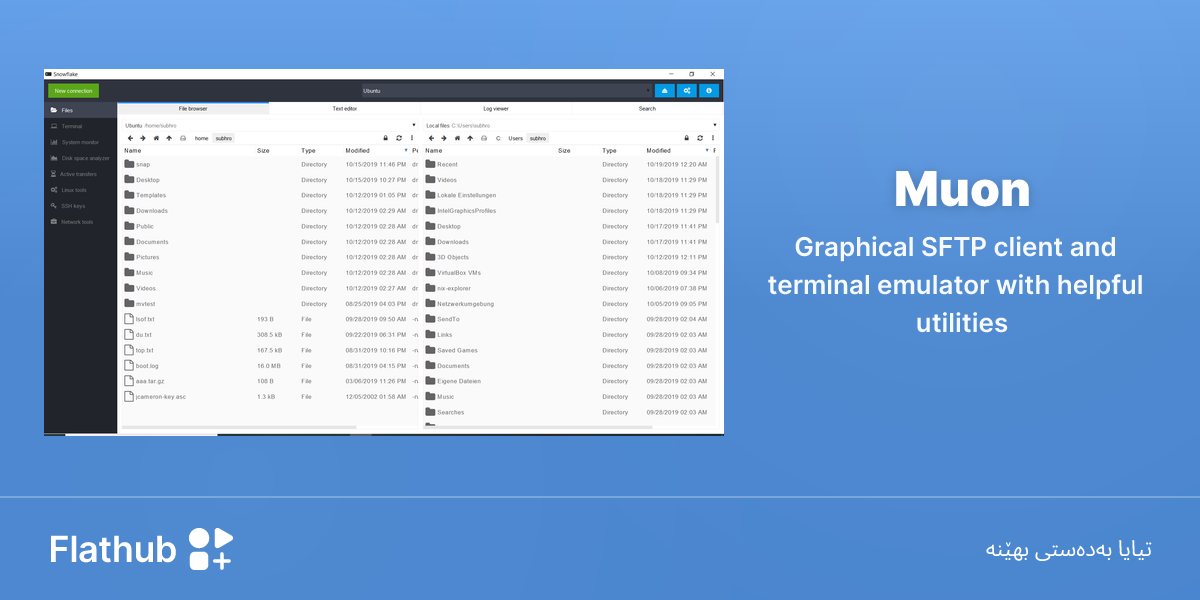Open Network tools in the sidebar

click(80, 222)
